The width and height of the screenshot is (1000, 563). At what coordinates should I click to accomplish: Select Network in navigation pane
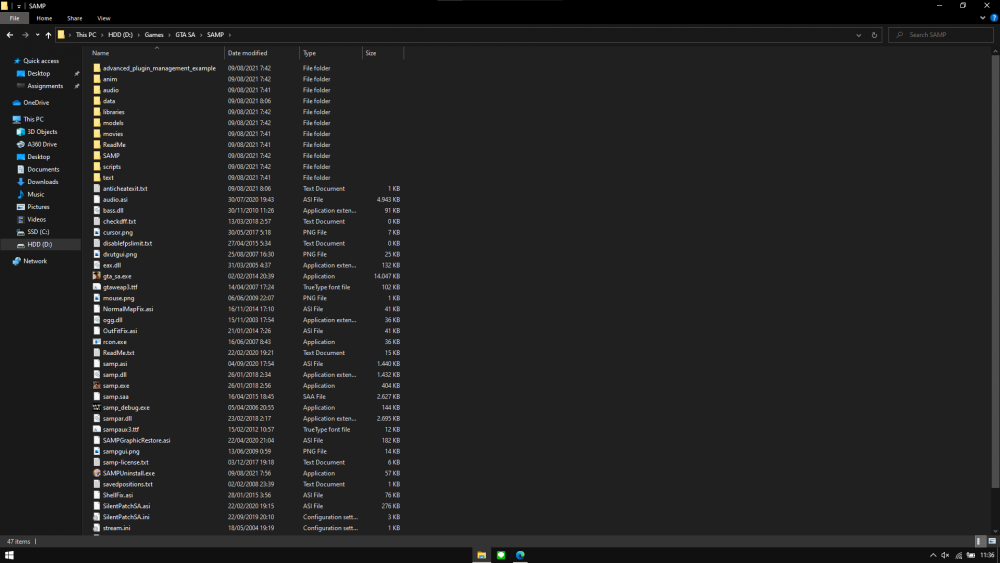point(34,261)
